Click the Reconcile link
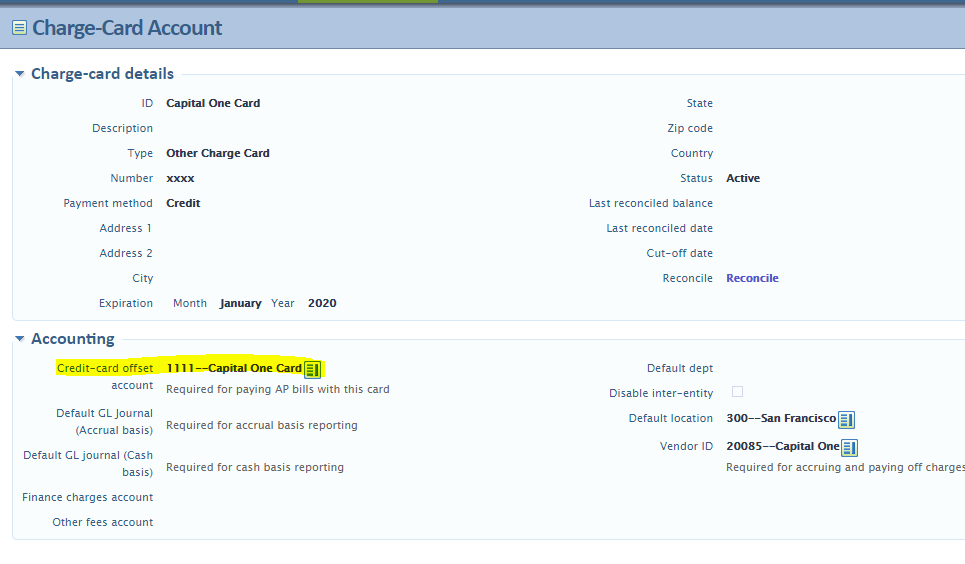Screen dimensions: 965x564 tap(752, 278)
